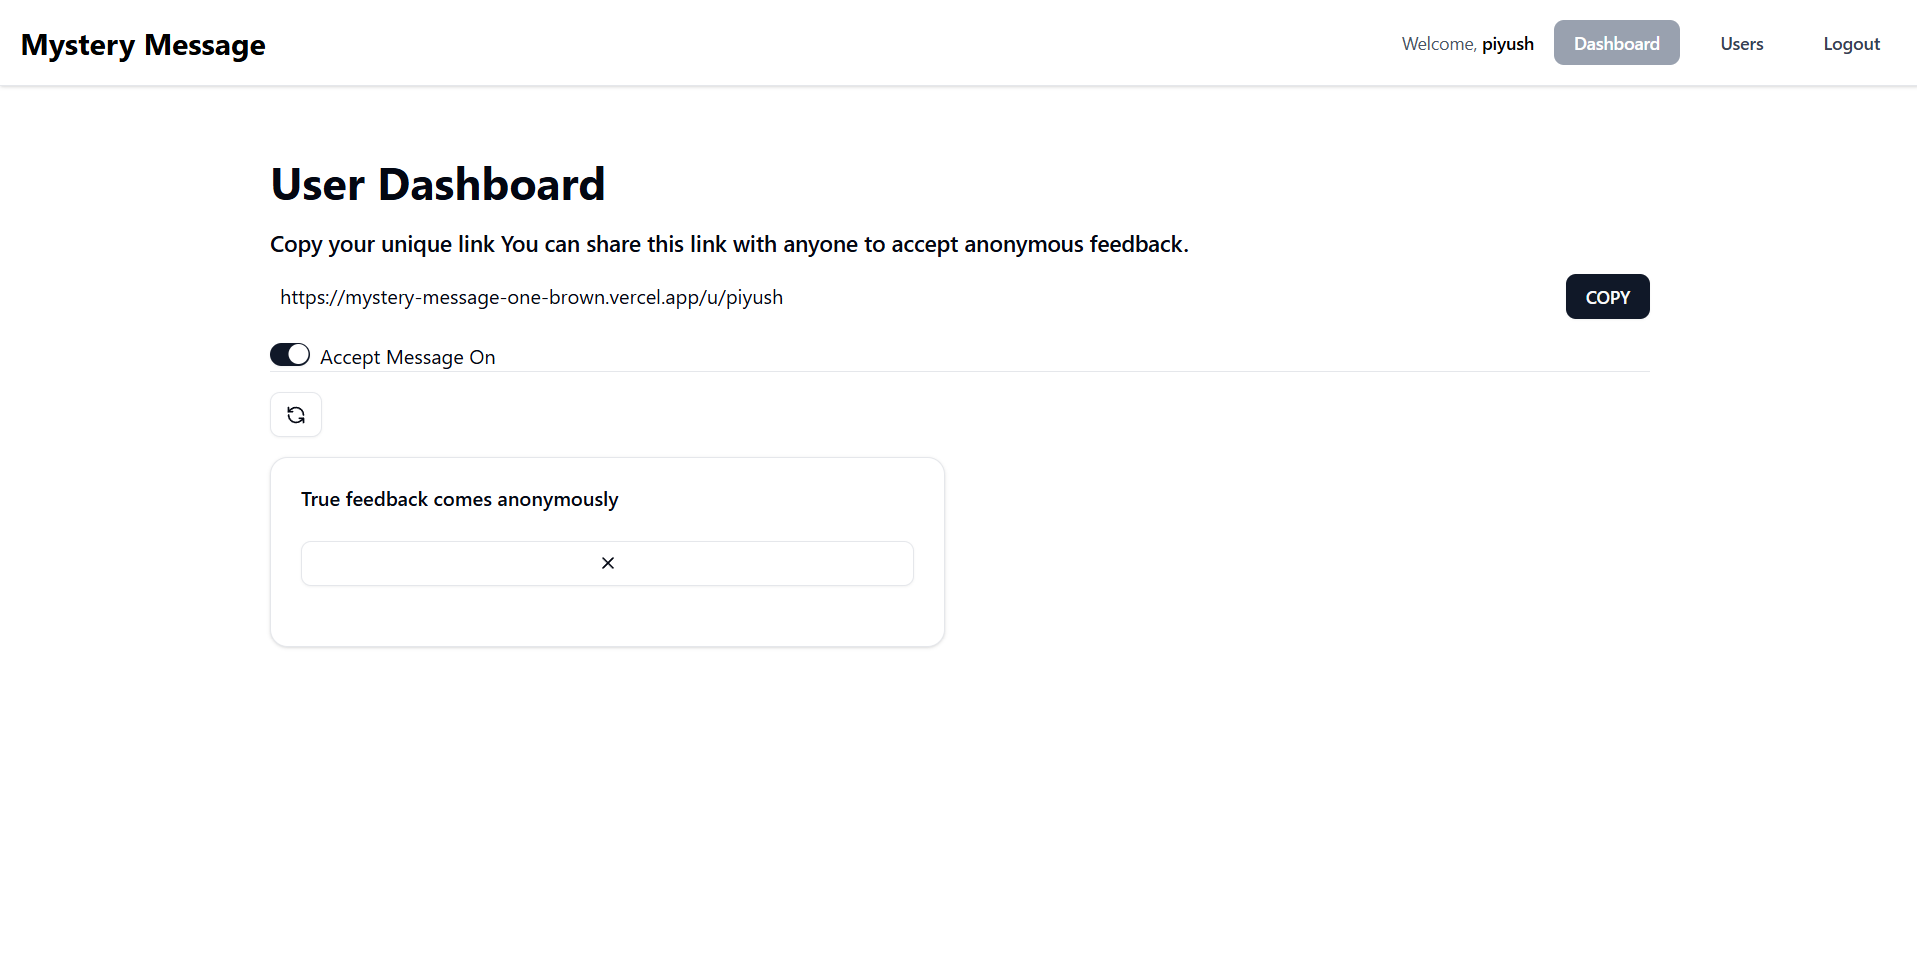This screenshot has width=1917, height=969.
Task: Delete the message using the X icon
Action: point(607,563)
